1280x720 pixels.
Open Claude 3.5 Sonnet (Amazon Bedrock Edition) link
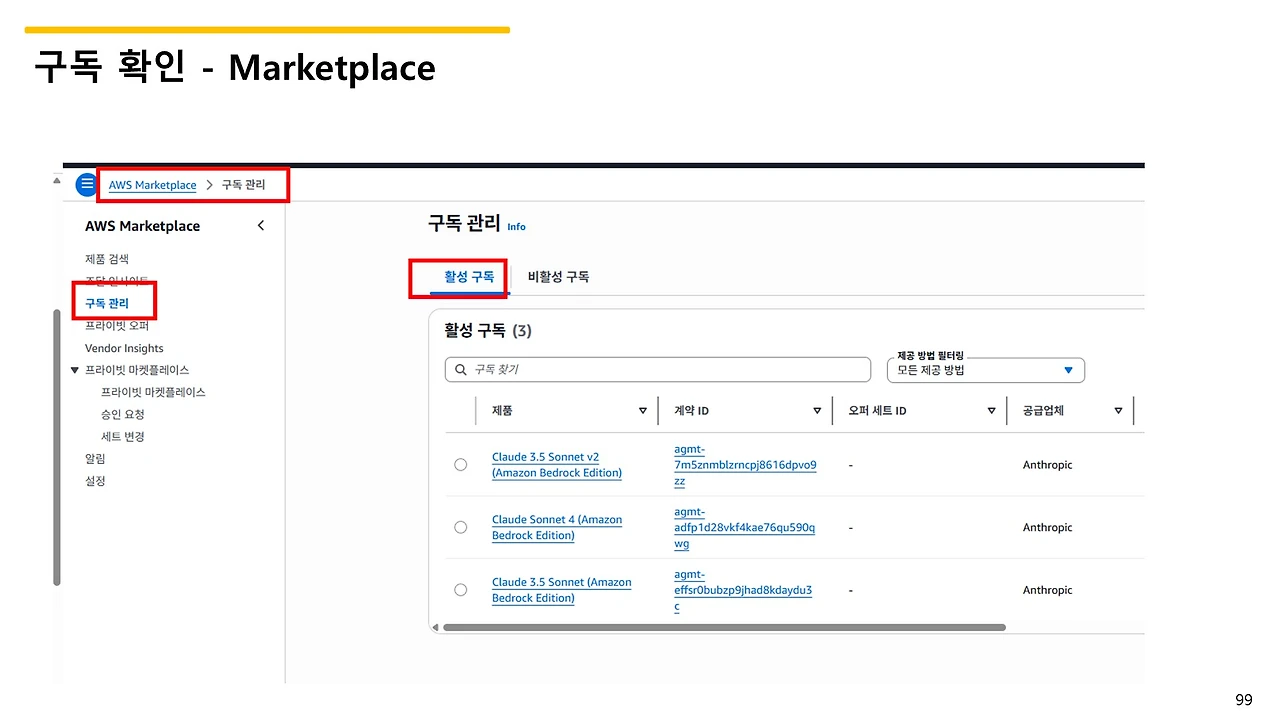[562, 590]
